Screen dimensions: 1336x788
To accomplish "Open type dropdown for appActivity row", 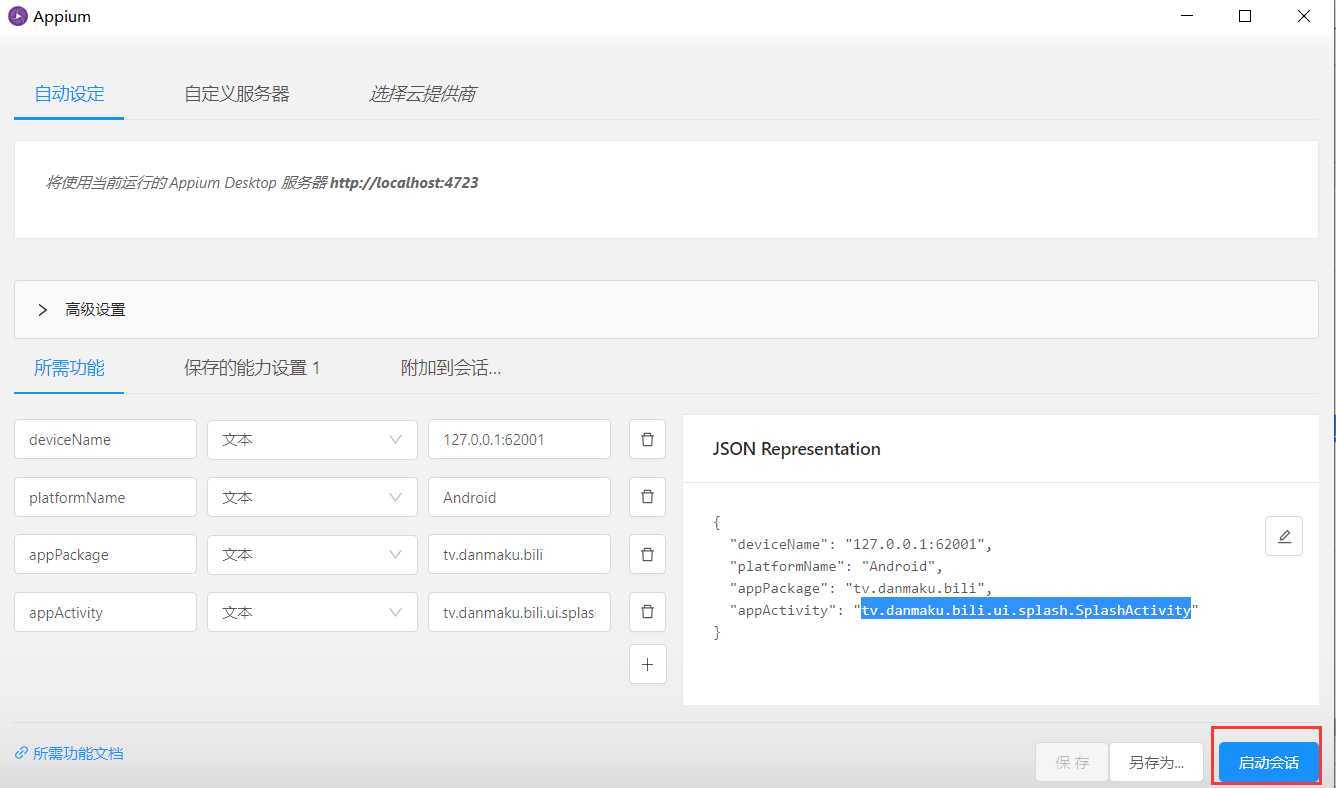I will click(312, 612).
